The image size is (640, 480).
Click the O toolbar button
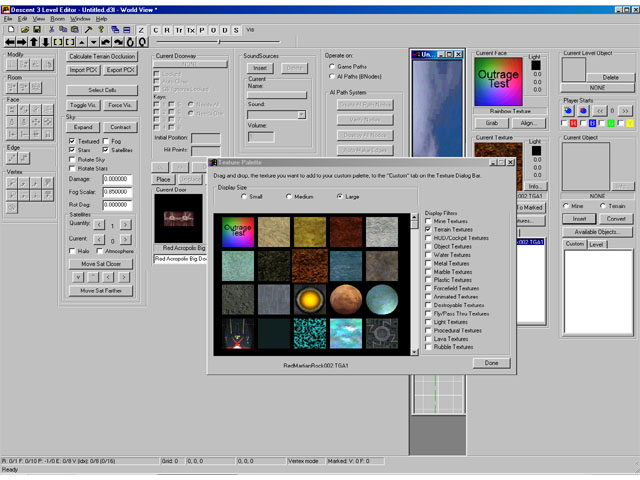click(213, 30)
